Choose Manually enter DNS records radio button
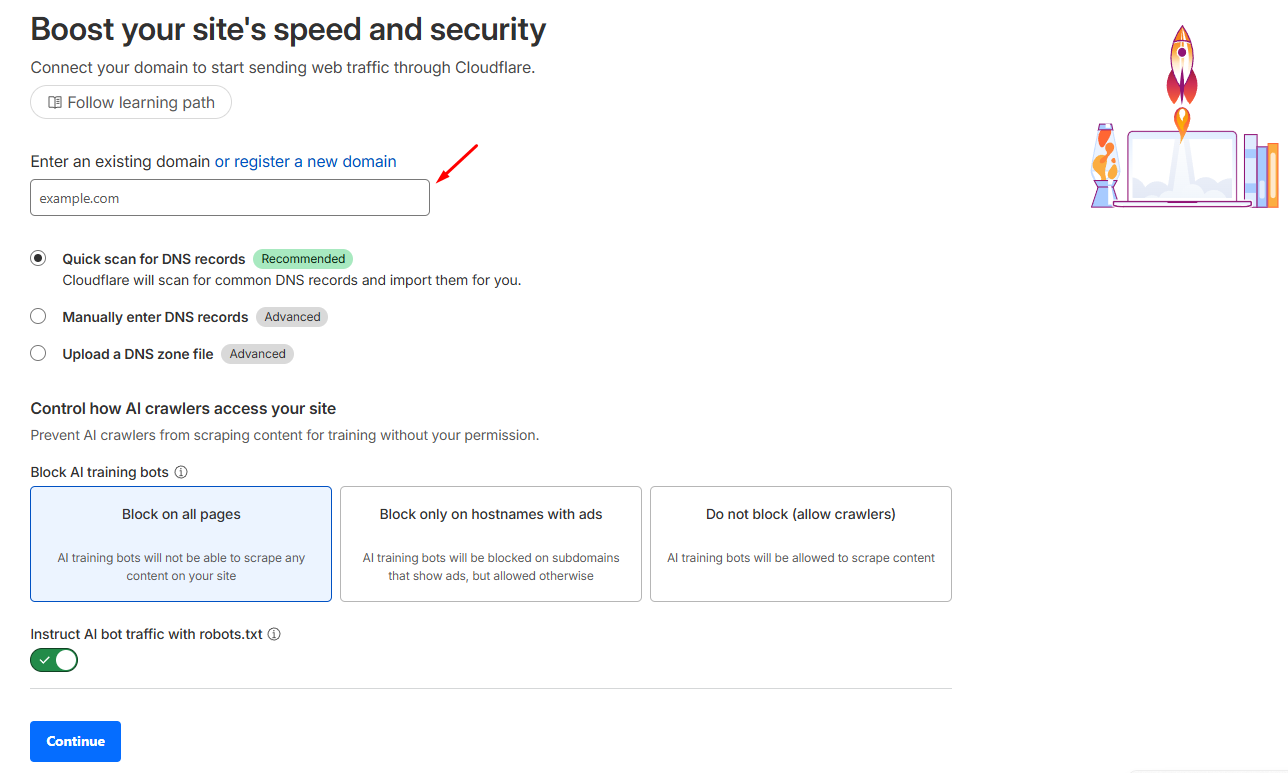This screenshot has height=773, width=1288. [38, 316]
